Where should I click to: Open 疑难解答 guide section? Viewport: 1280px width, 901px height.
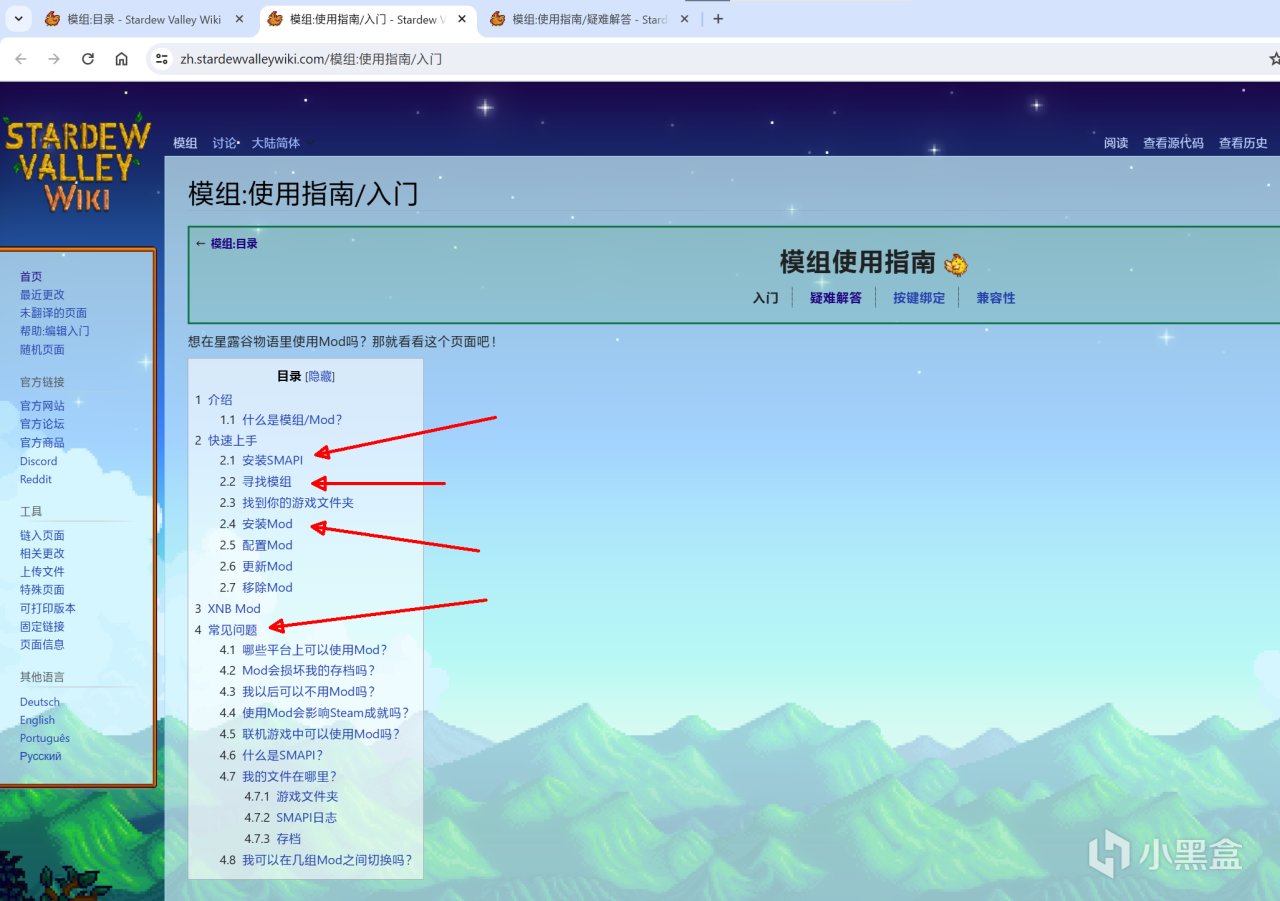tap(835, 298)
